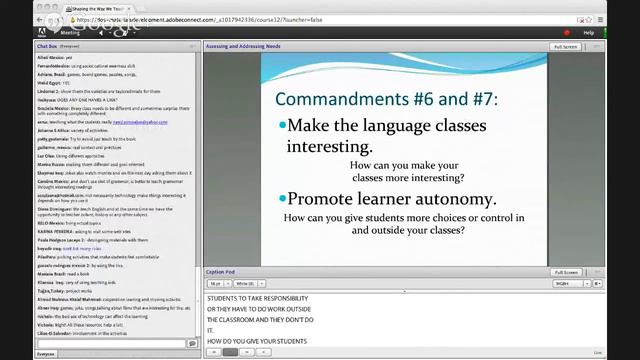
Task: Click the browser back arrow
Action: point(40,20)
